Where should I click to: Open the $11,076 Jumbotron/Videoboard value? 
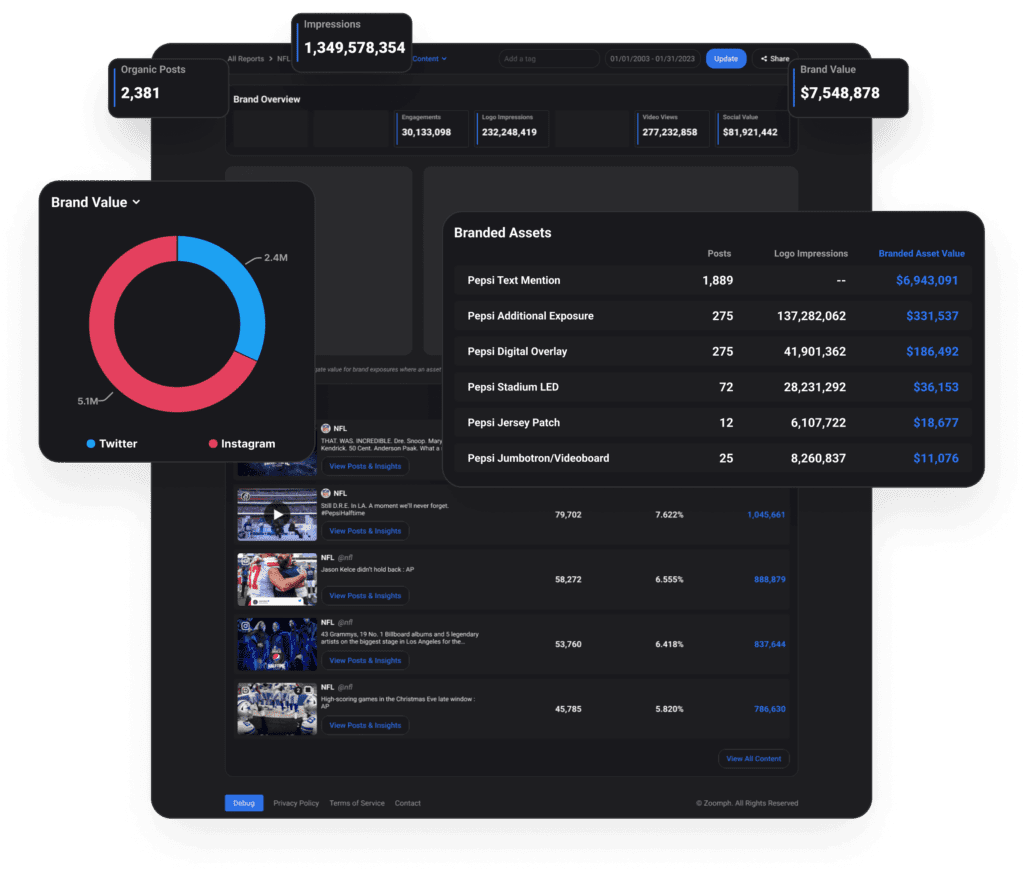[936, 458]
